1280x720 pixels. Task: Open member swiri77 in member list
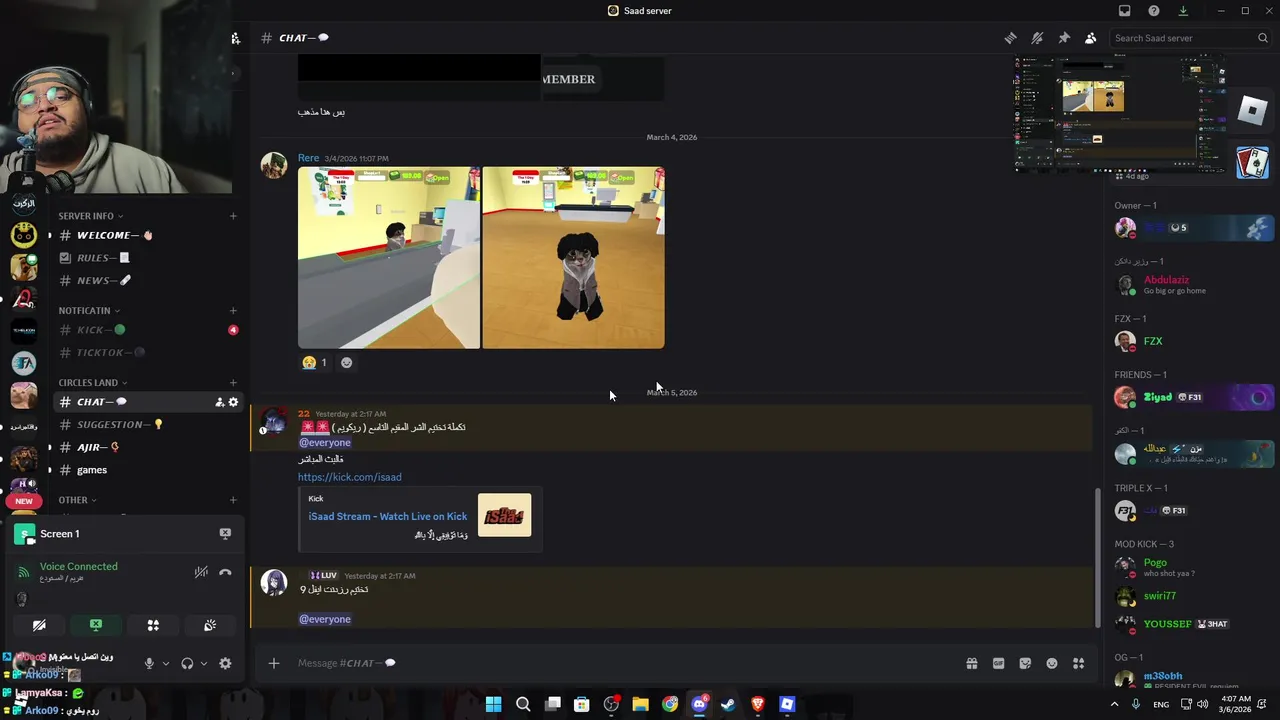point(1190,596)
